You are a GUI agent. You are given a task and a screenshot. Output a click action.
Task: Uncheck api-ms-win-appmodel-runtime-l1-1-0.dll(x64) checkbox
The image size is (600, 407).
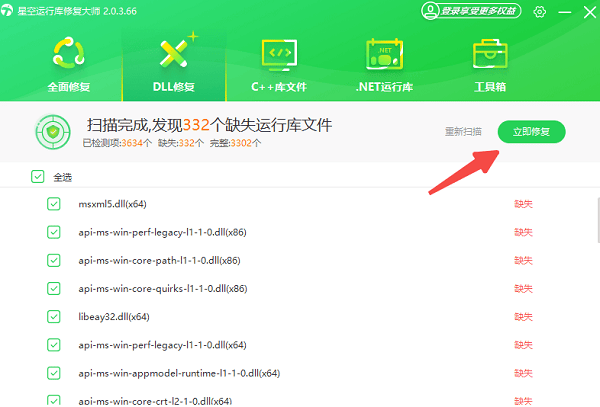[54, 373]
